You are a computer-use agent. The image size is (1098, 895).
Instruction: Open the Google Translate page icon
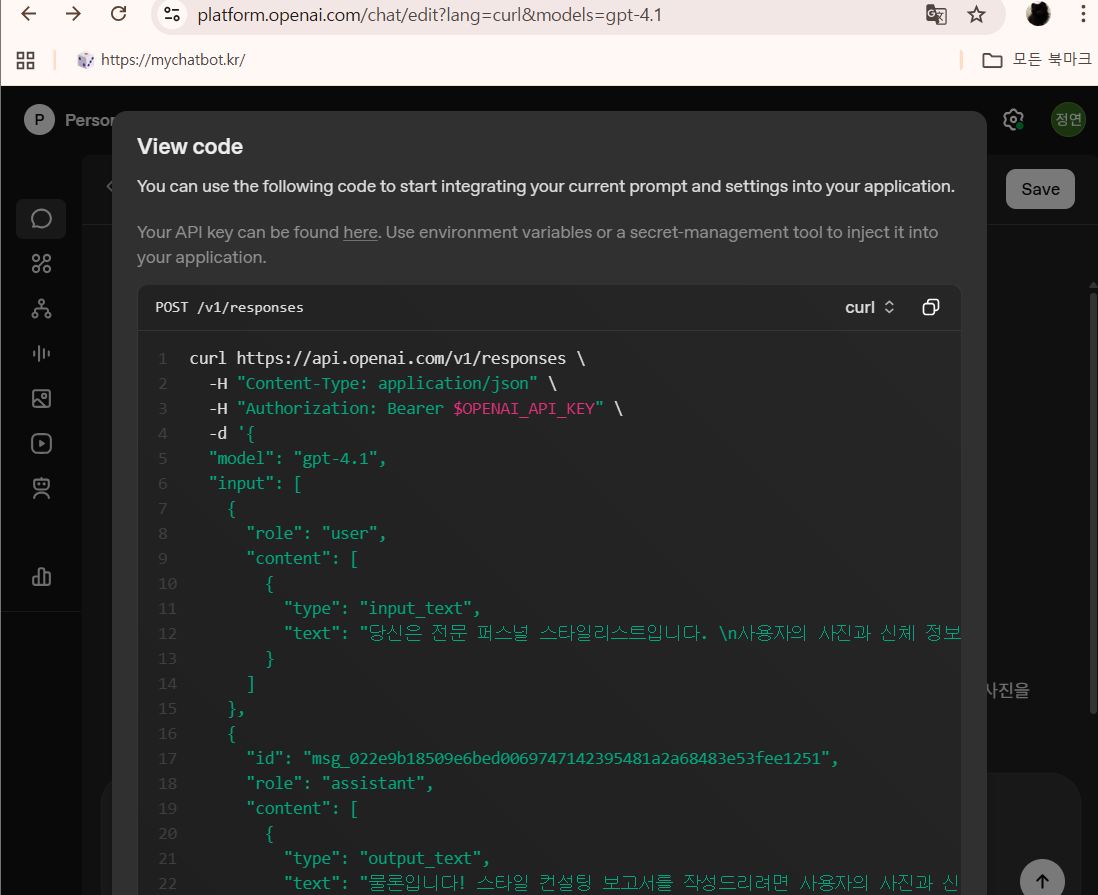(936, 15)
